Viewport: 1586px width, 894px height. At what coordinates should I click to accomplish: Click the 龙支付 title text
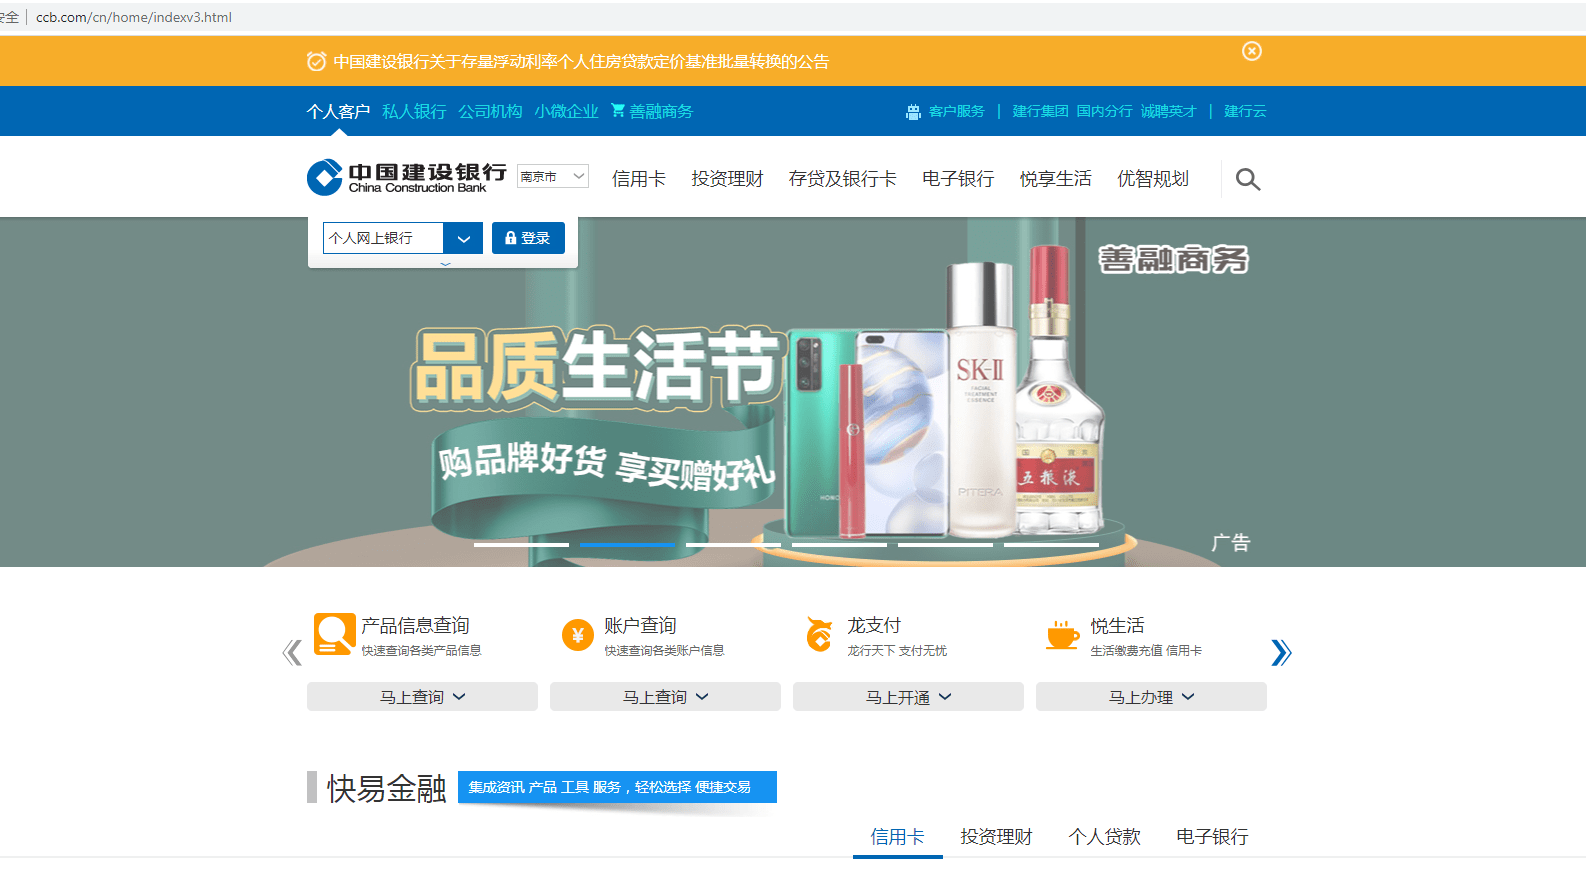pyautogui.click(x=874, y=626)
